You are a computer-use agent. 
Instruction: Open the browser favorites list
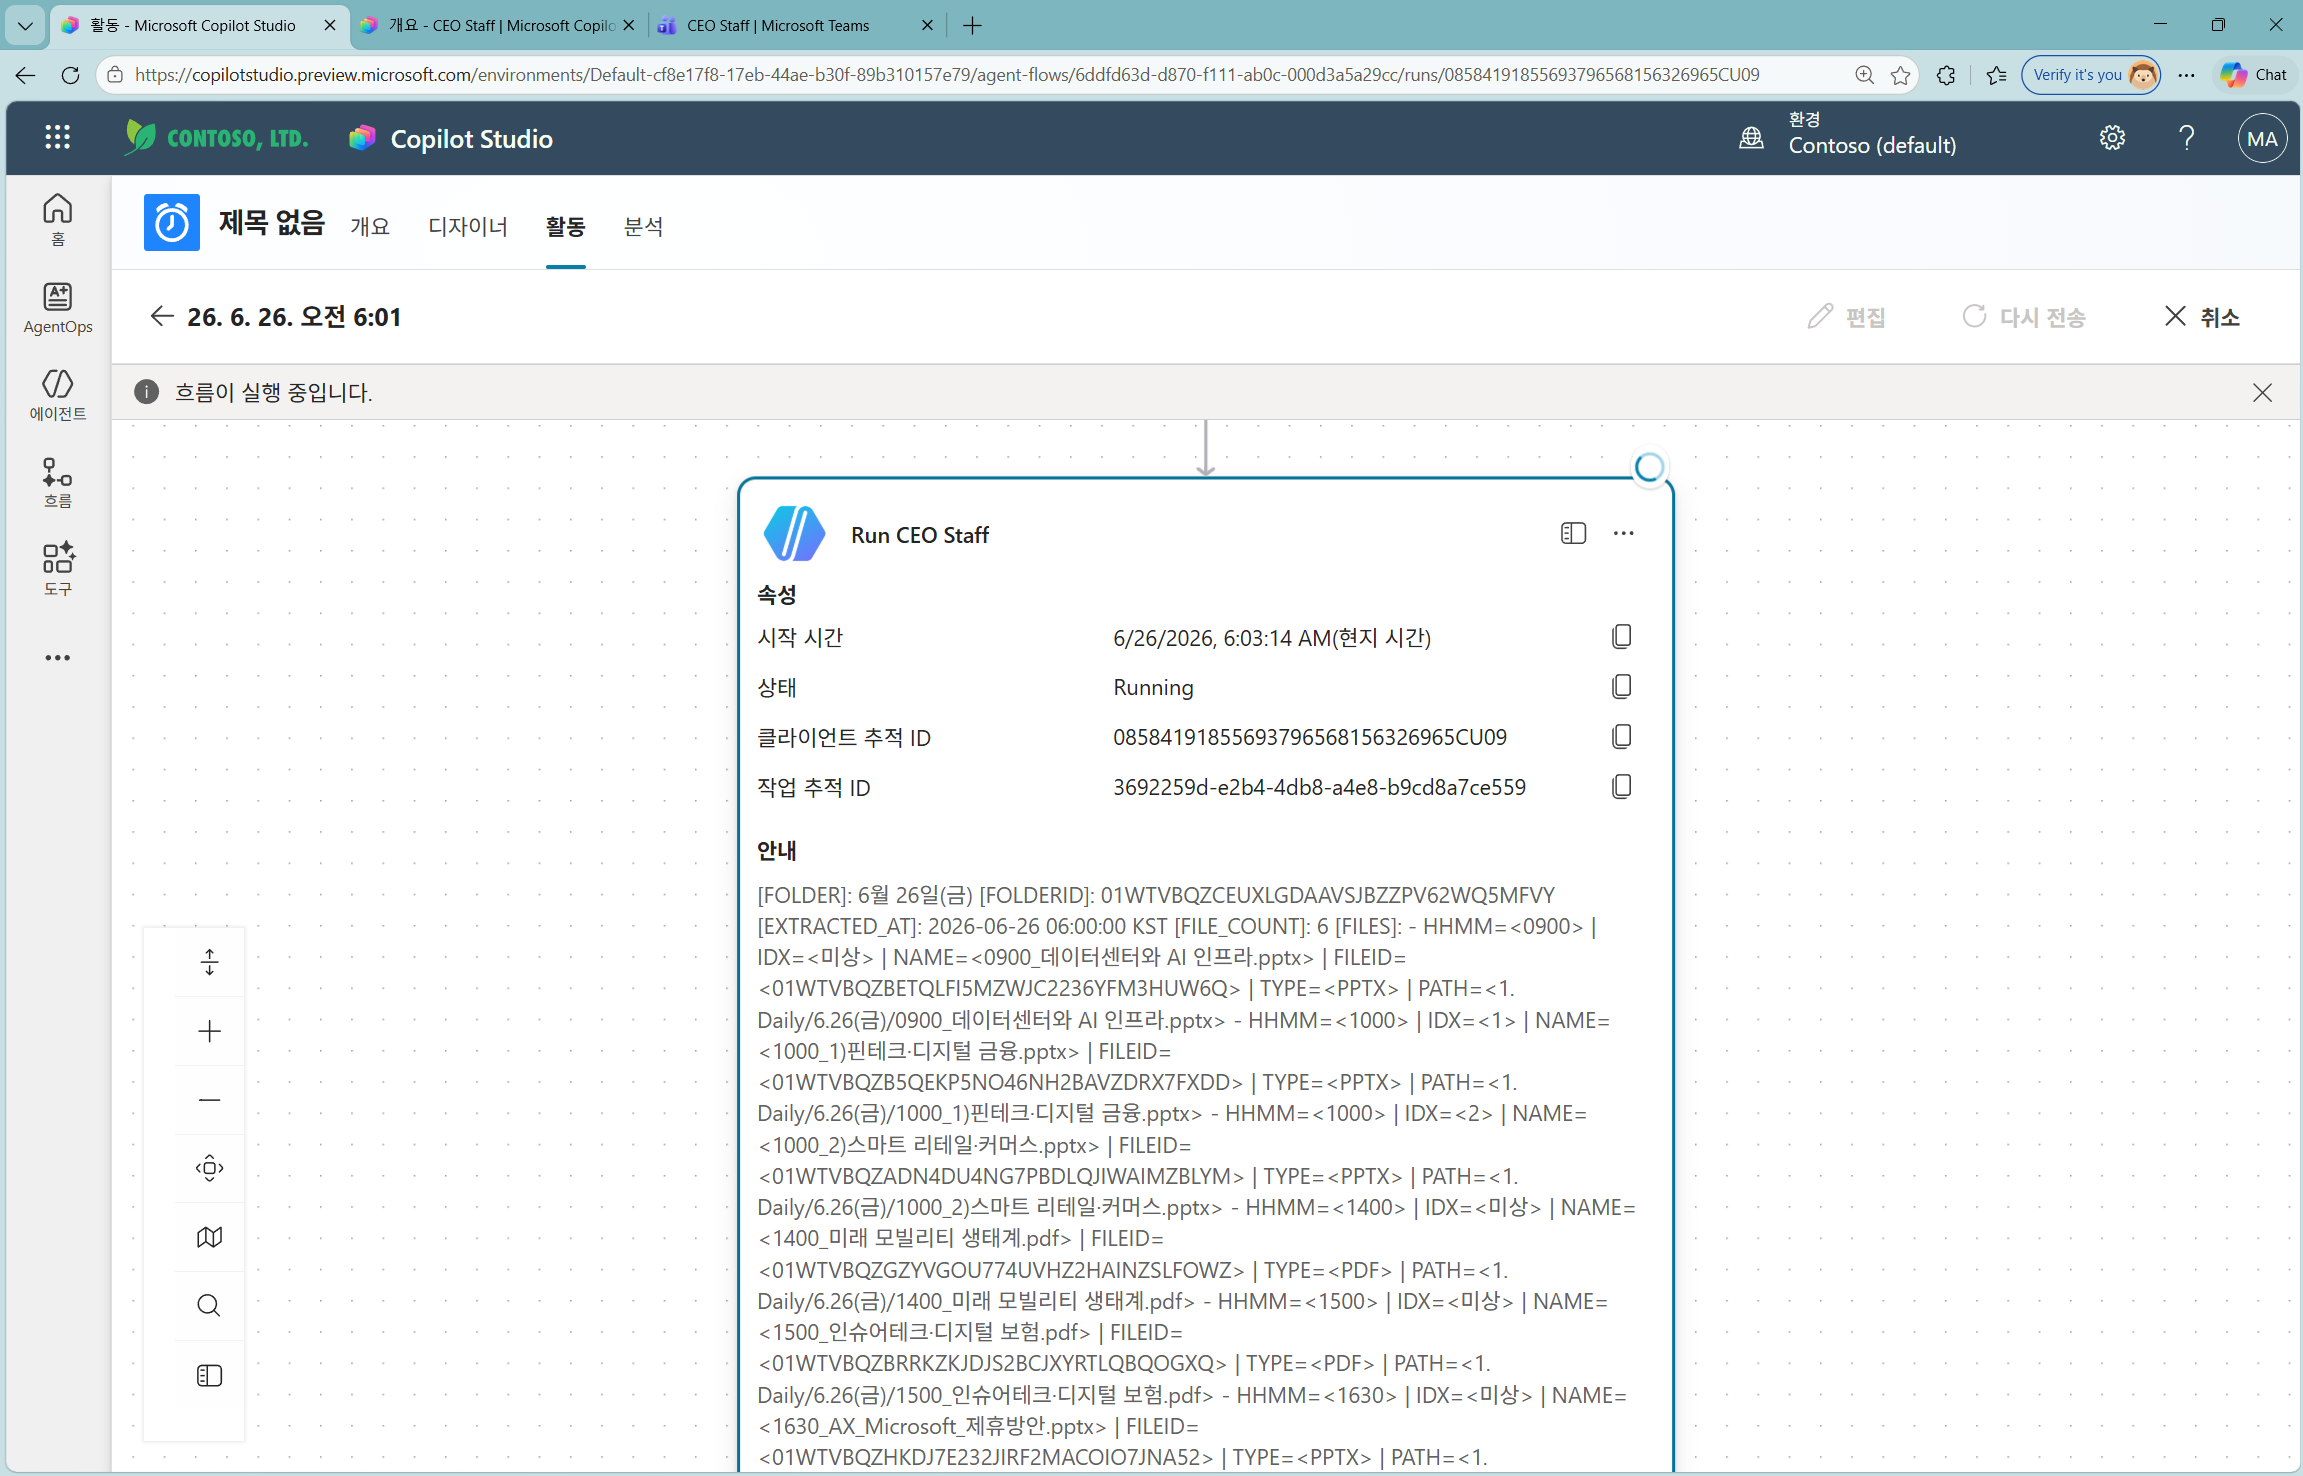[x=1997, y=75]
